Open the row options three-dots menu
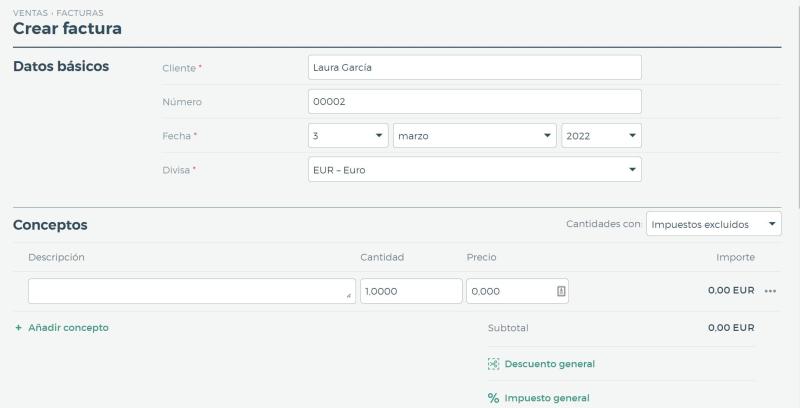Image resolution: width=800 pixels, height=408 pixels. point(770,291)
